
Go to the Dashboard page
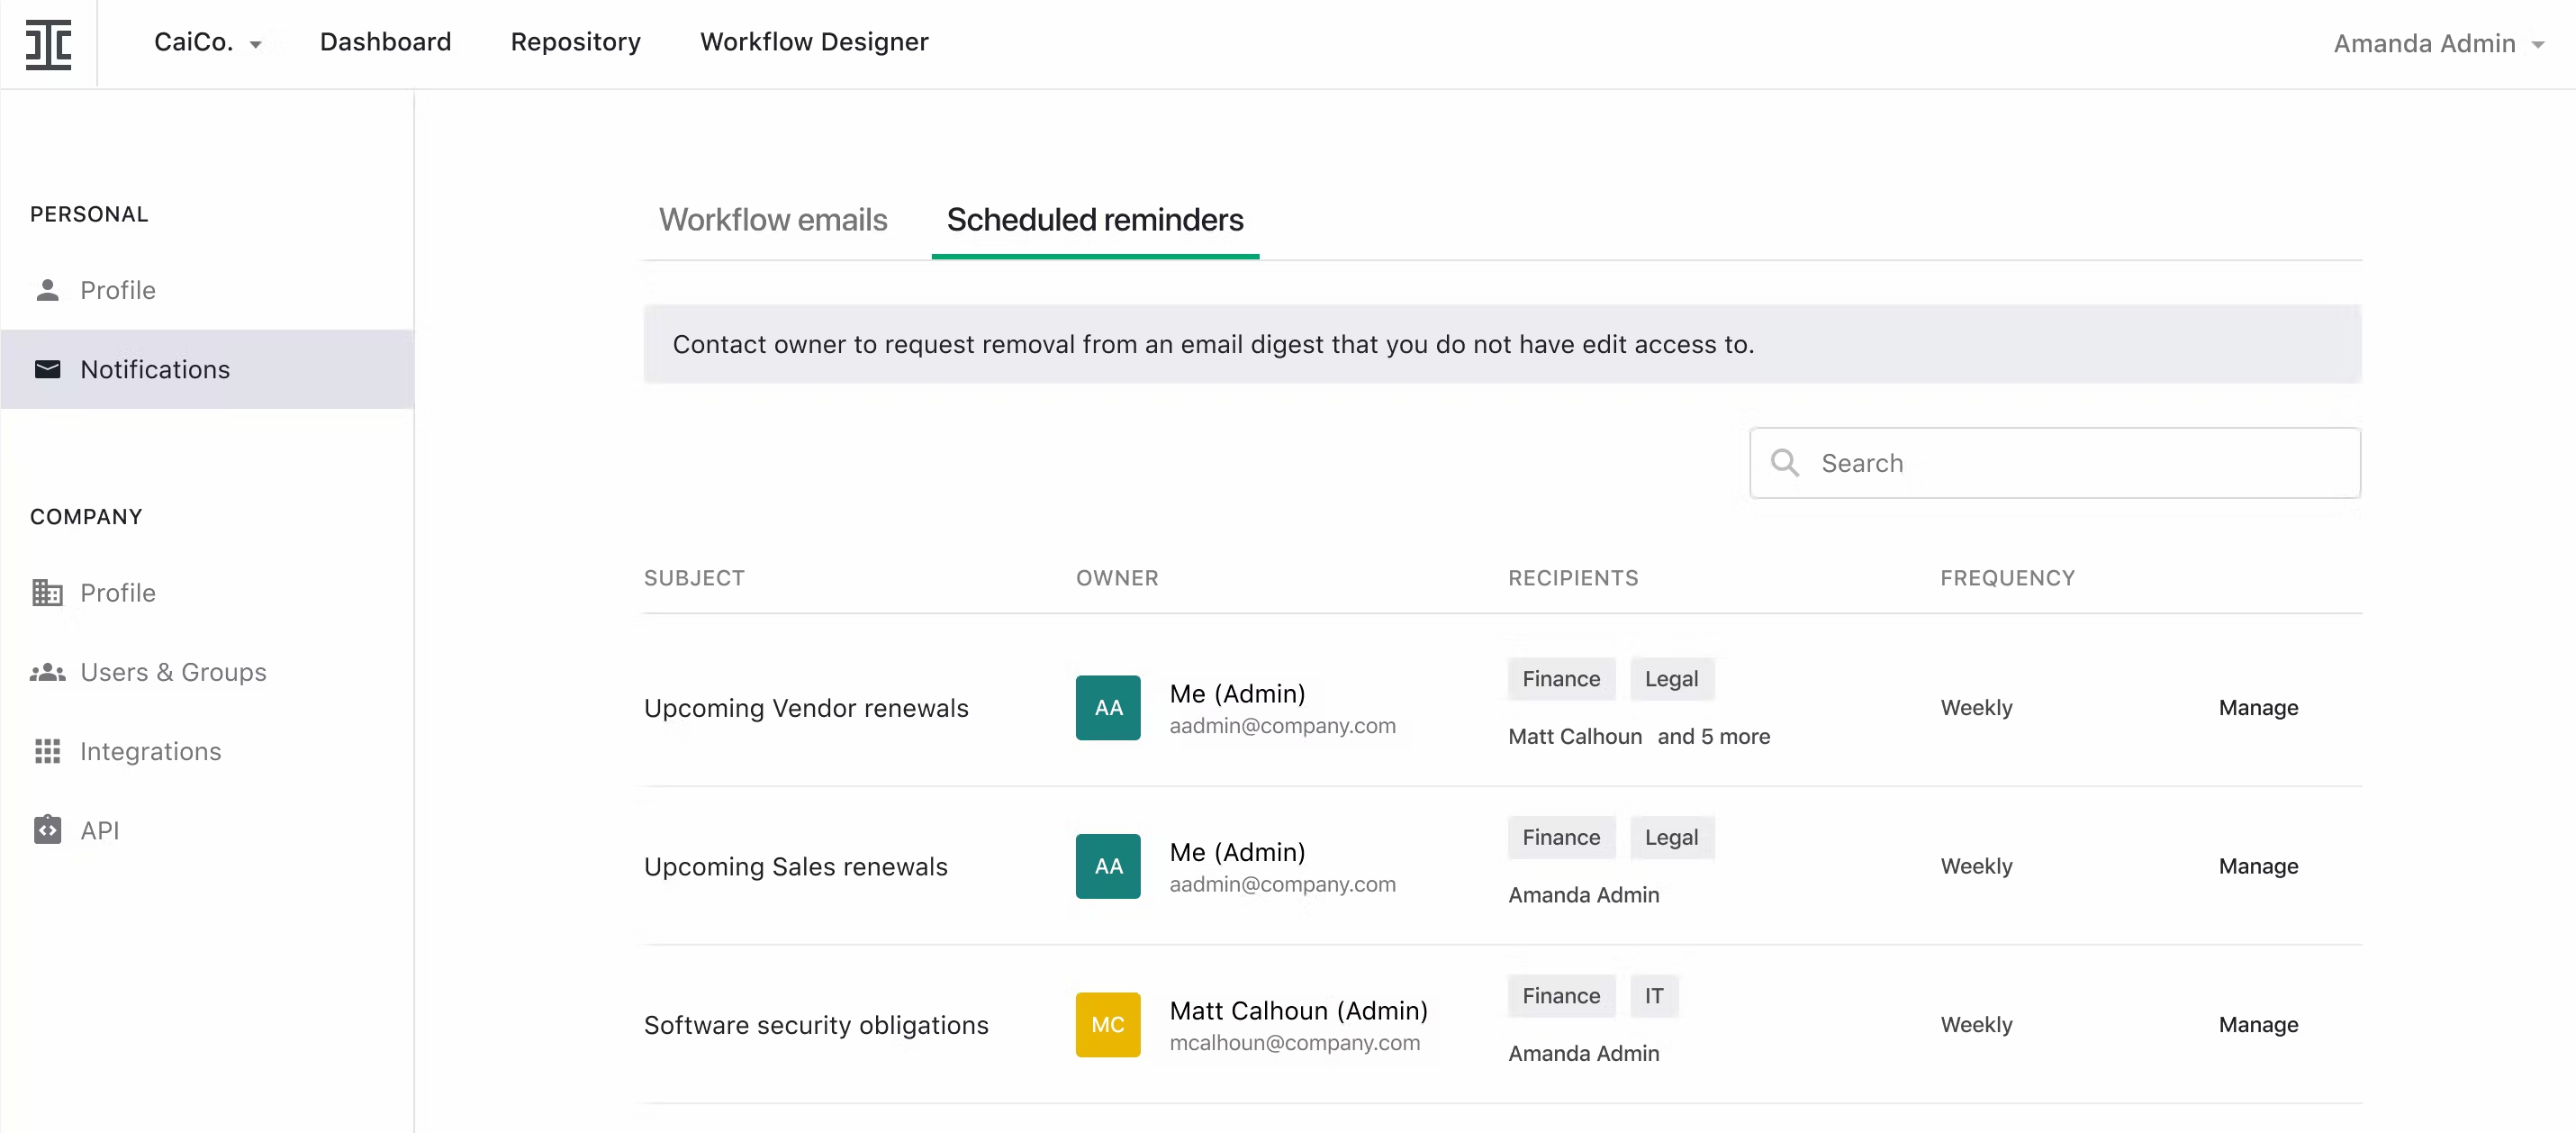pos(385,42)
